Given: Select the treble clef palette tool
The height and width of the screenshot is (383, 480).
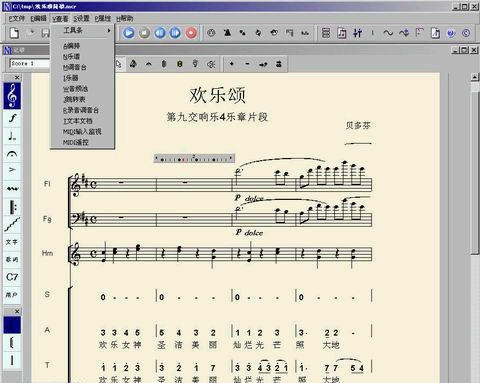Looking at the screenshot, I should click(x=12, y=96).
